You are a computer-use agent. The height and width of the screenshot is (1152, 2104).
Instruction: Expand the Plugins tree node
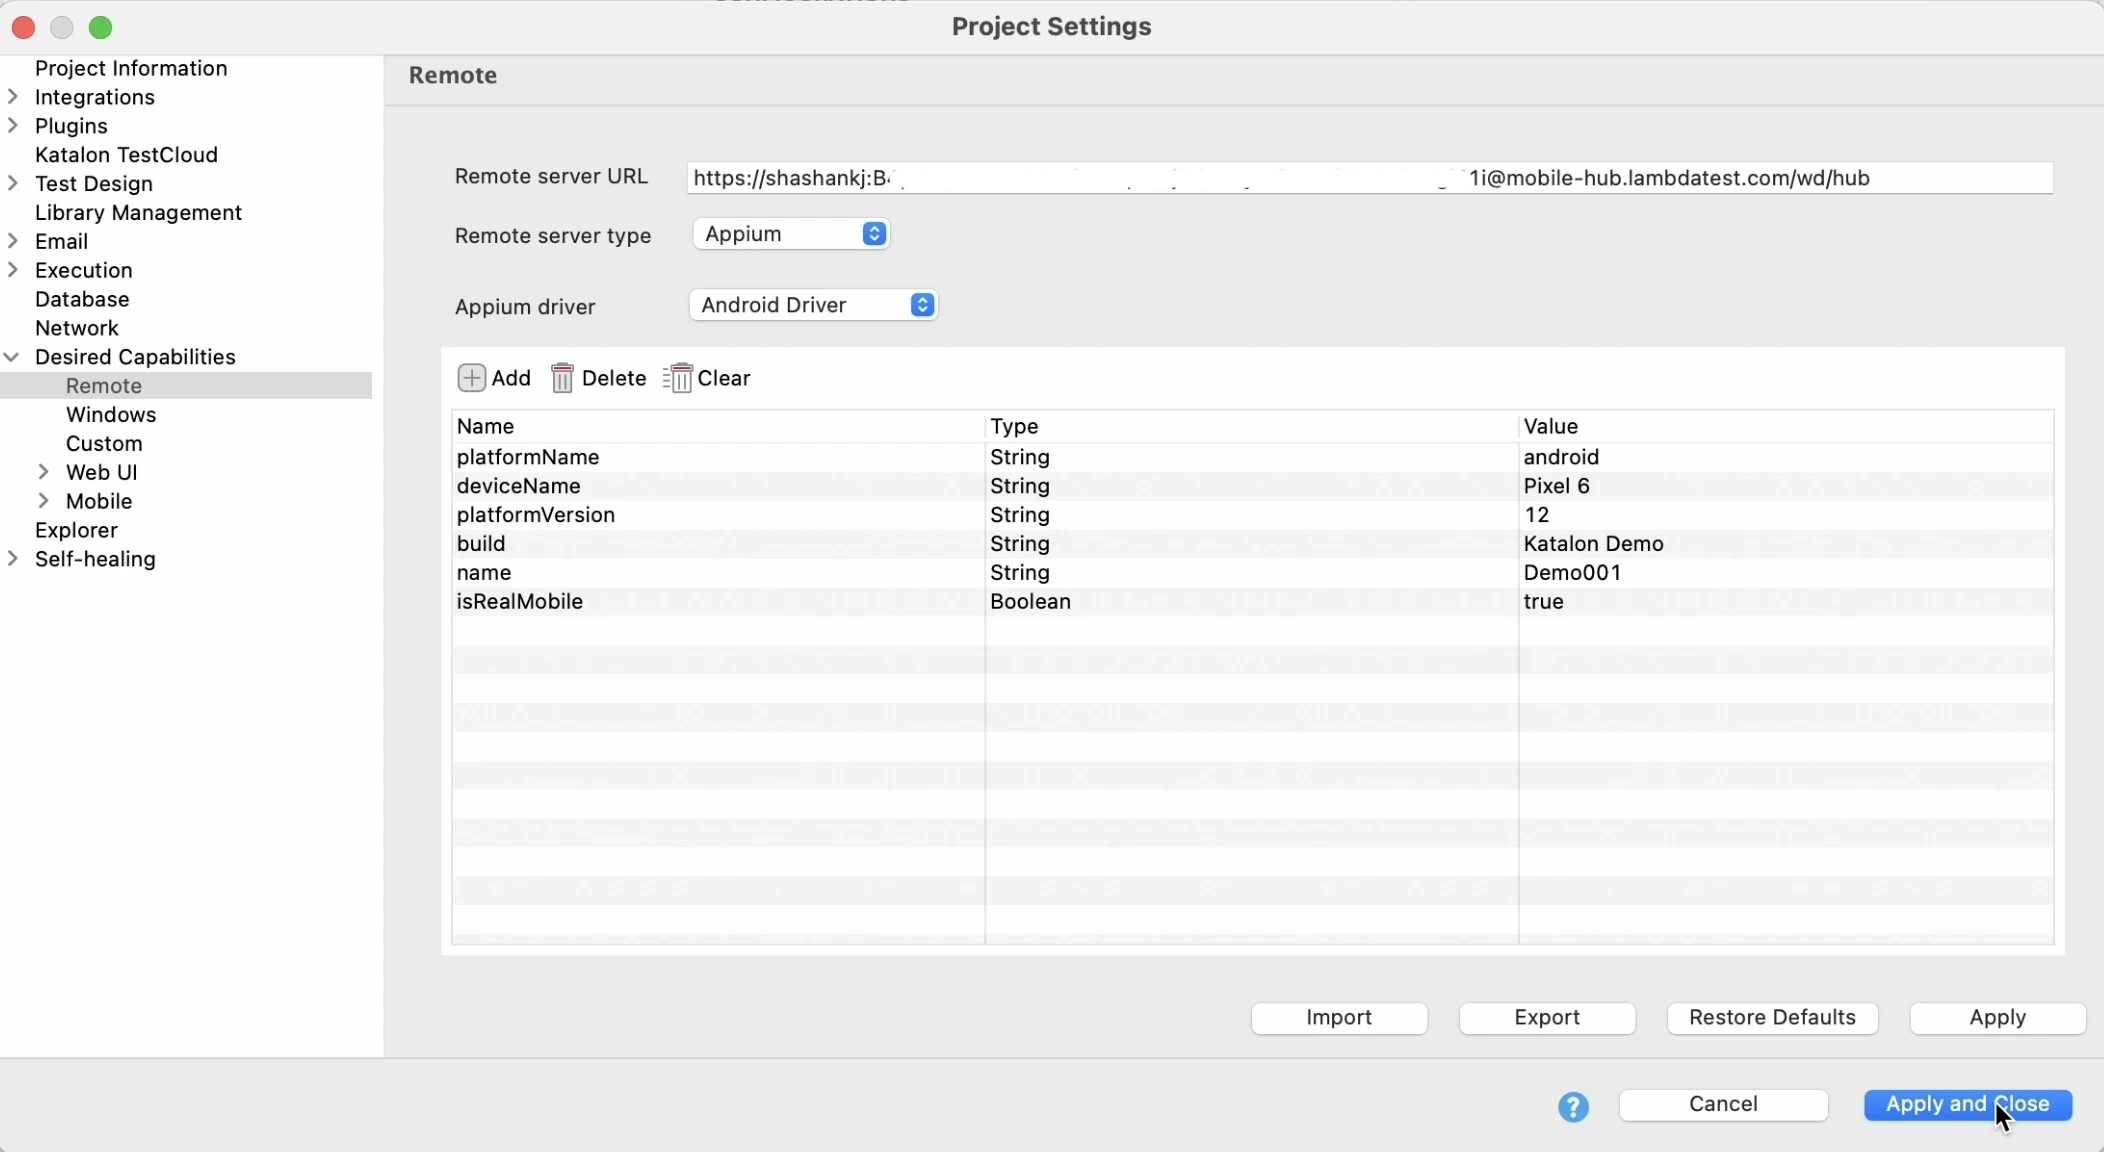13,126
